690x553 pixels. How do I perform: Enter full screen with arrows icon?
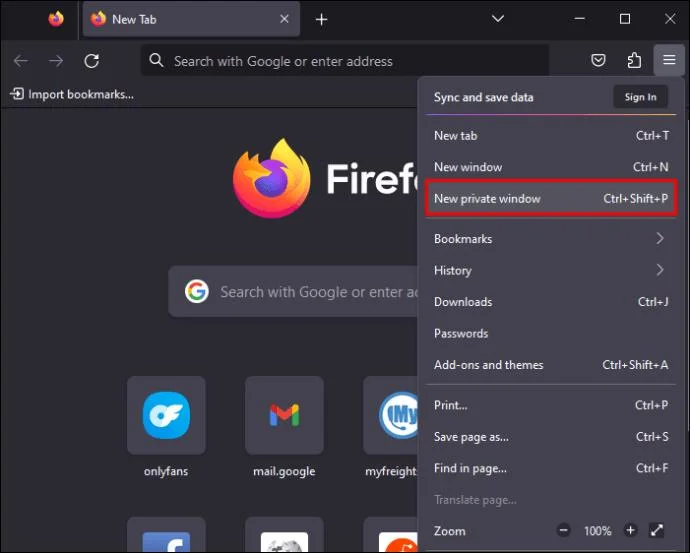point(657,530)
